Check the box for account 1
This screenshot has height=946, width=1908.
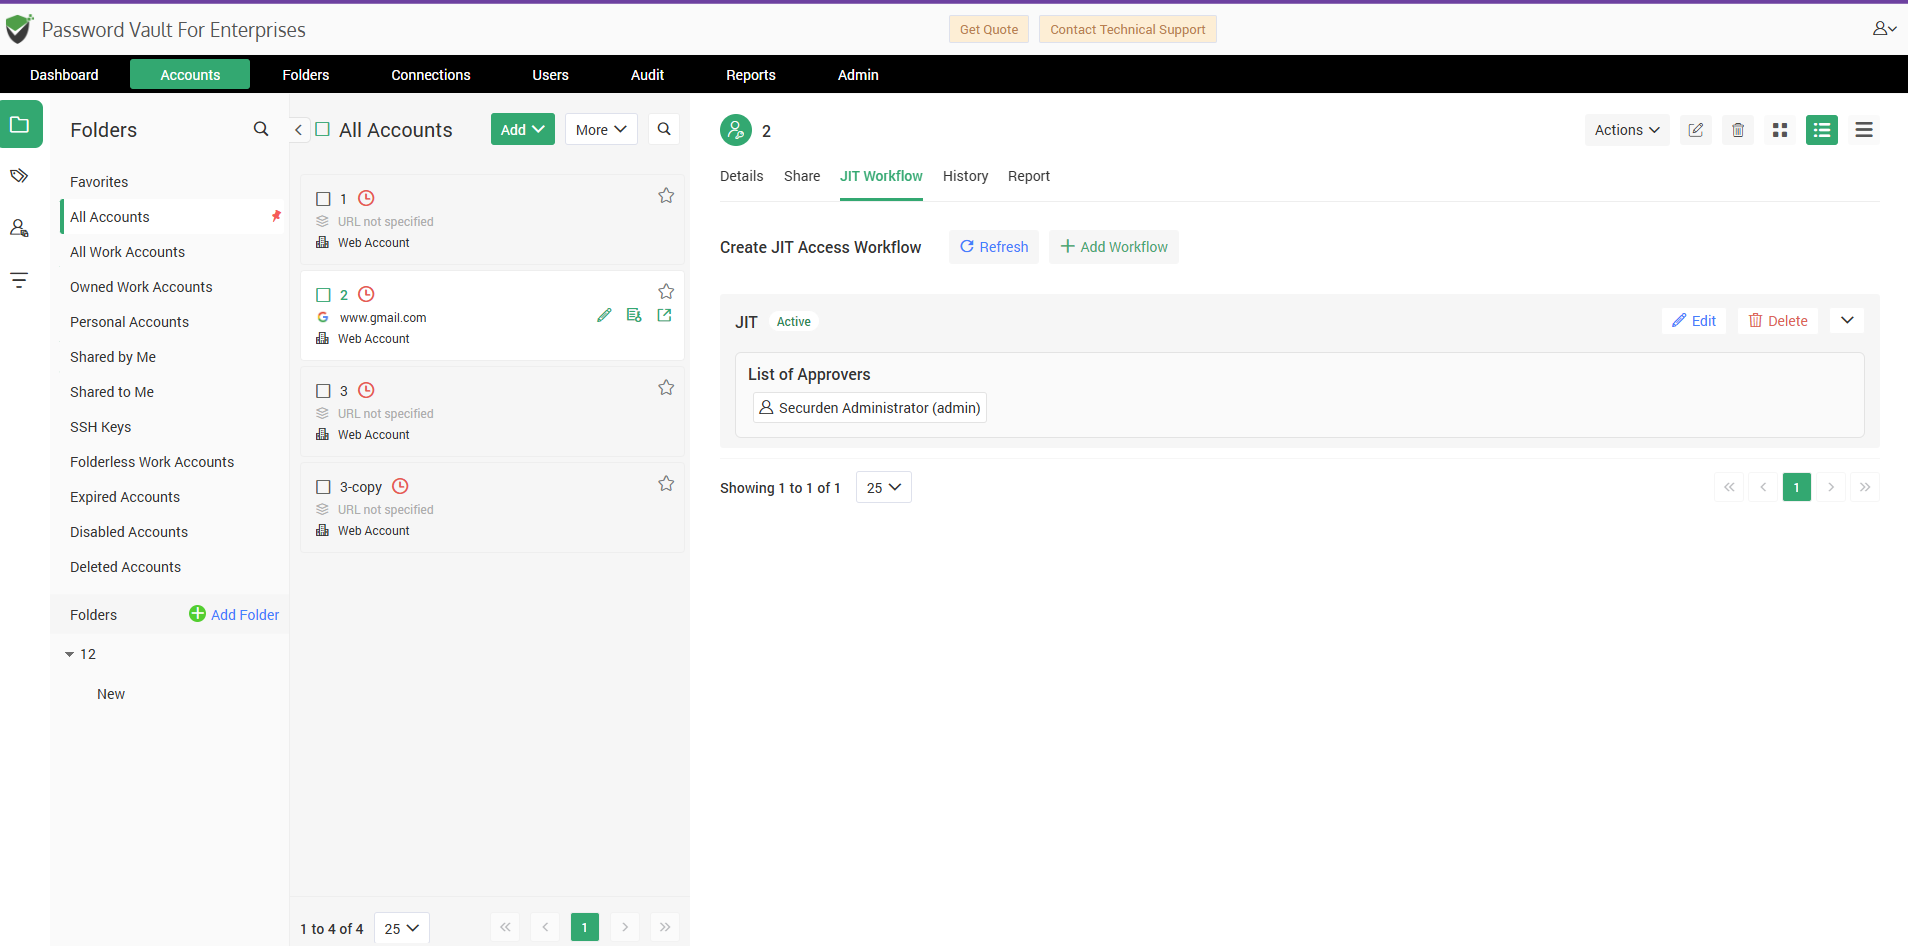click(x=323, y=199)
